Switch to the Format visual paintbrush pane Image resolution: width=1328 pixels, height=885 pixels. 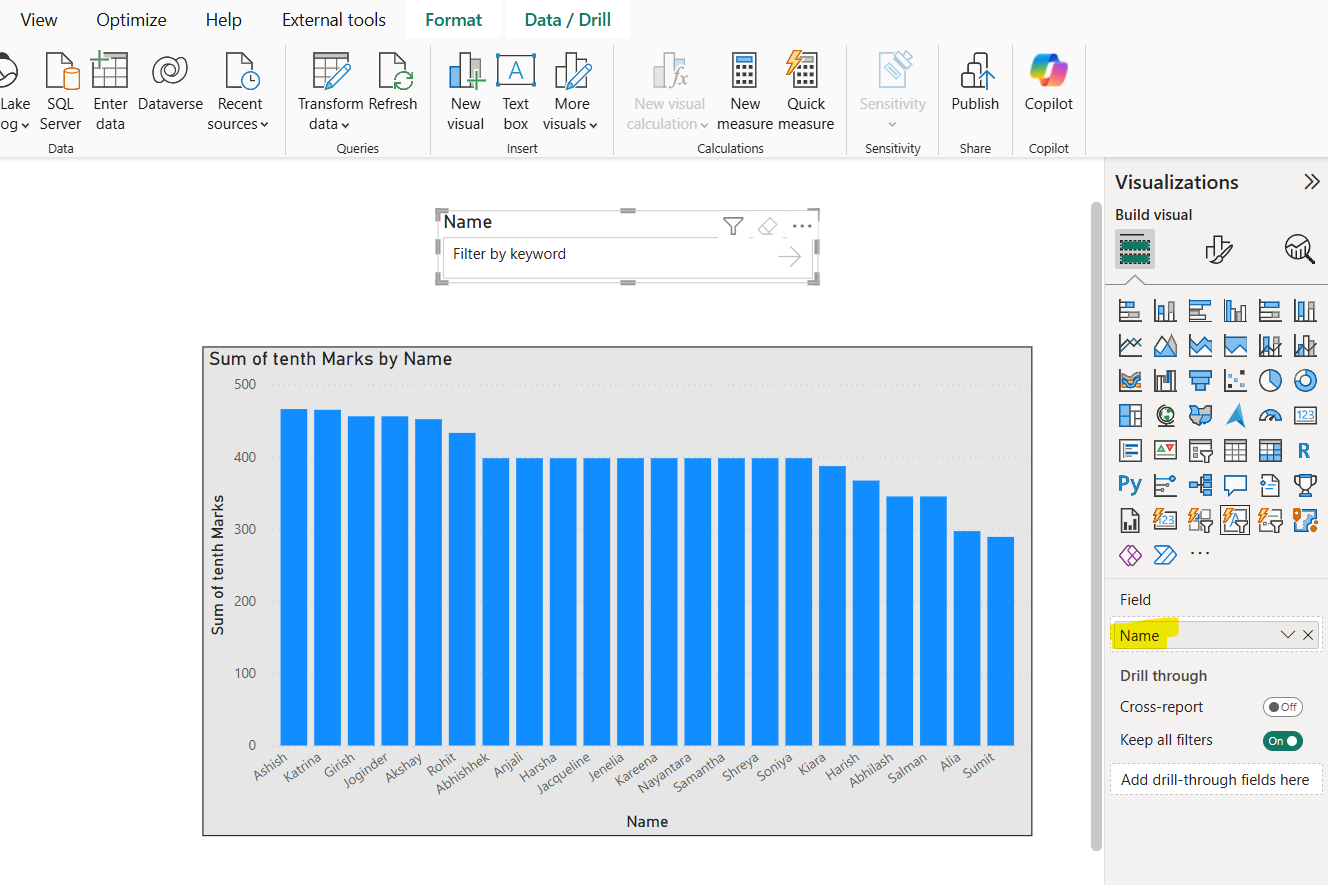(1219, 249)
